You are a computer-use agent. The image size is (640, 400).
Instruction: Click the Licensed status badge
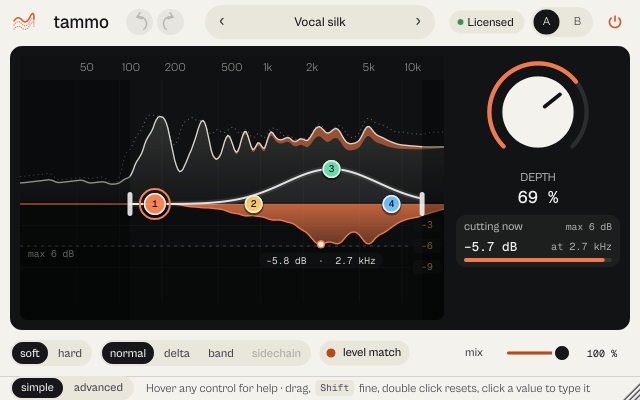point(487,22)
